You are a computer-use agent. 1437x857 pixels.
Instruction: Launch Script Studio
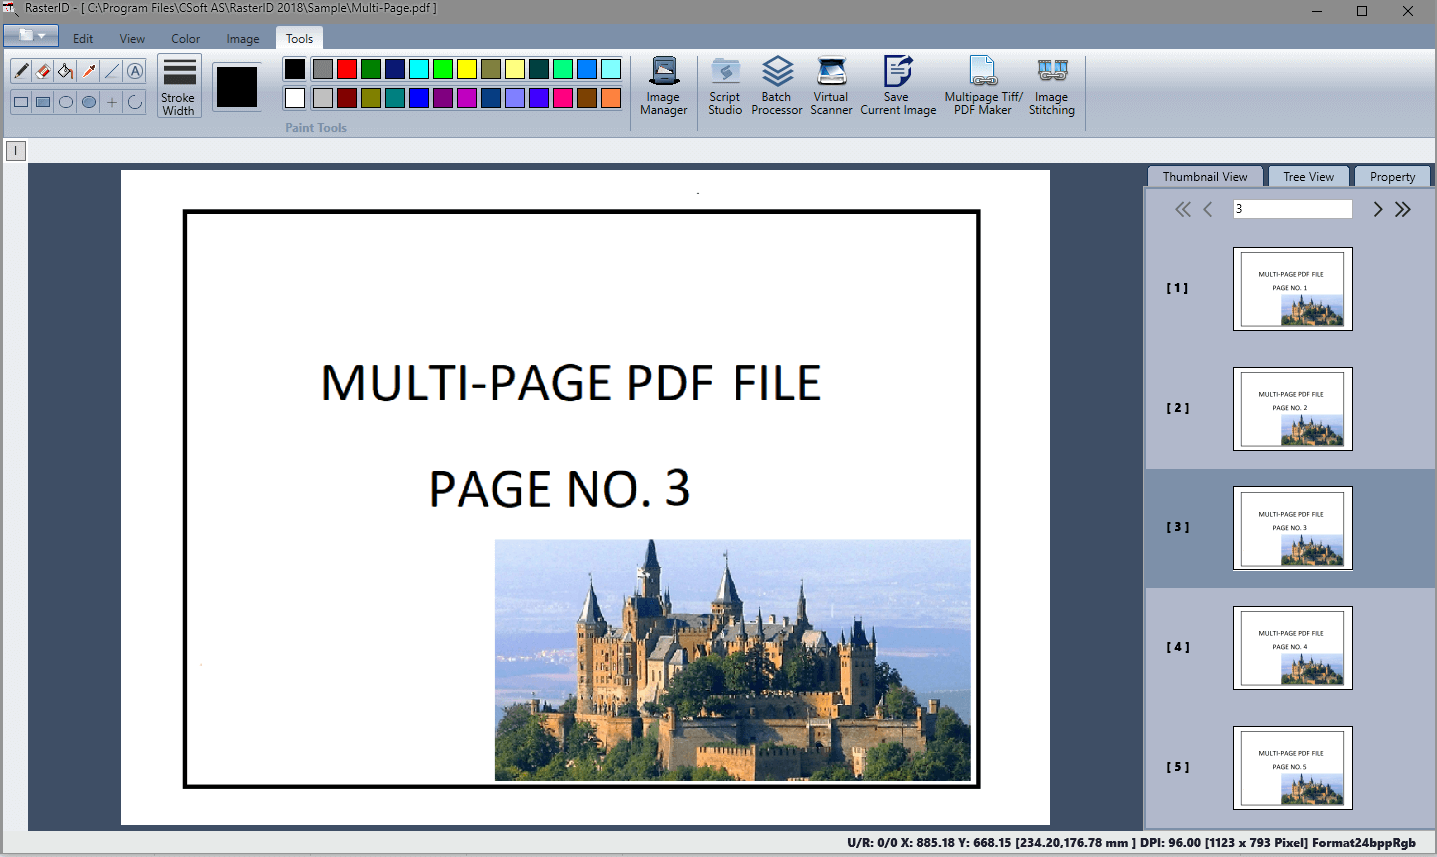tap(725, 86)
